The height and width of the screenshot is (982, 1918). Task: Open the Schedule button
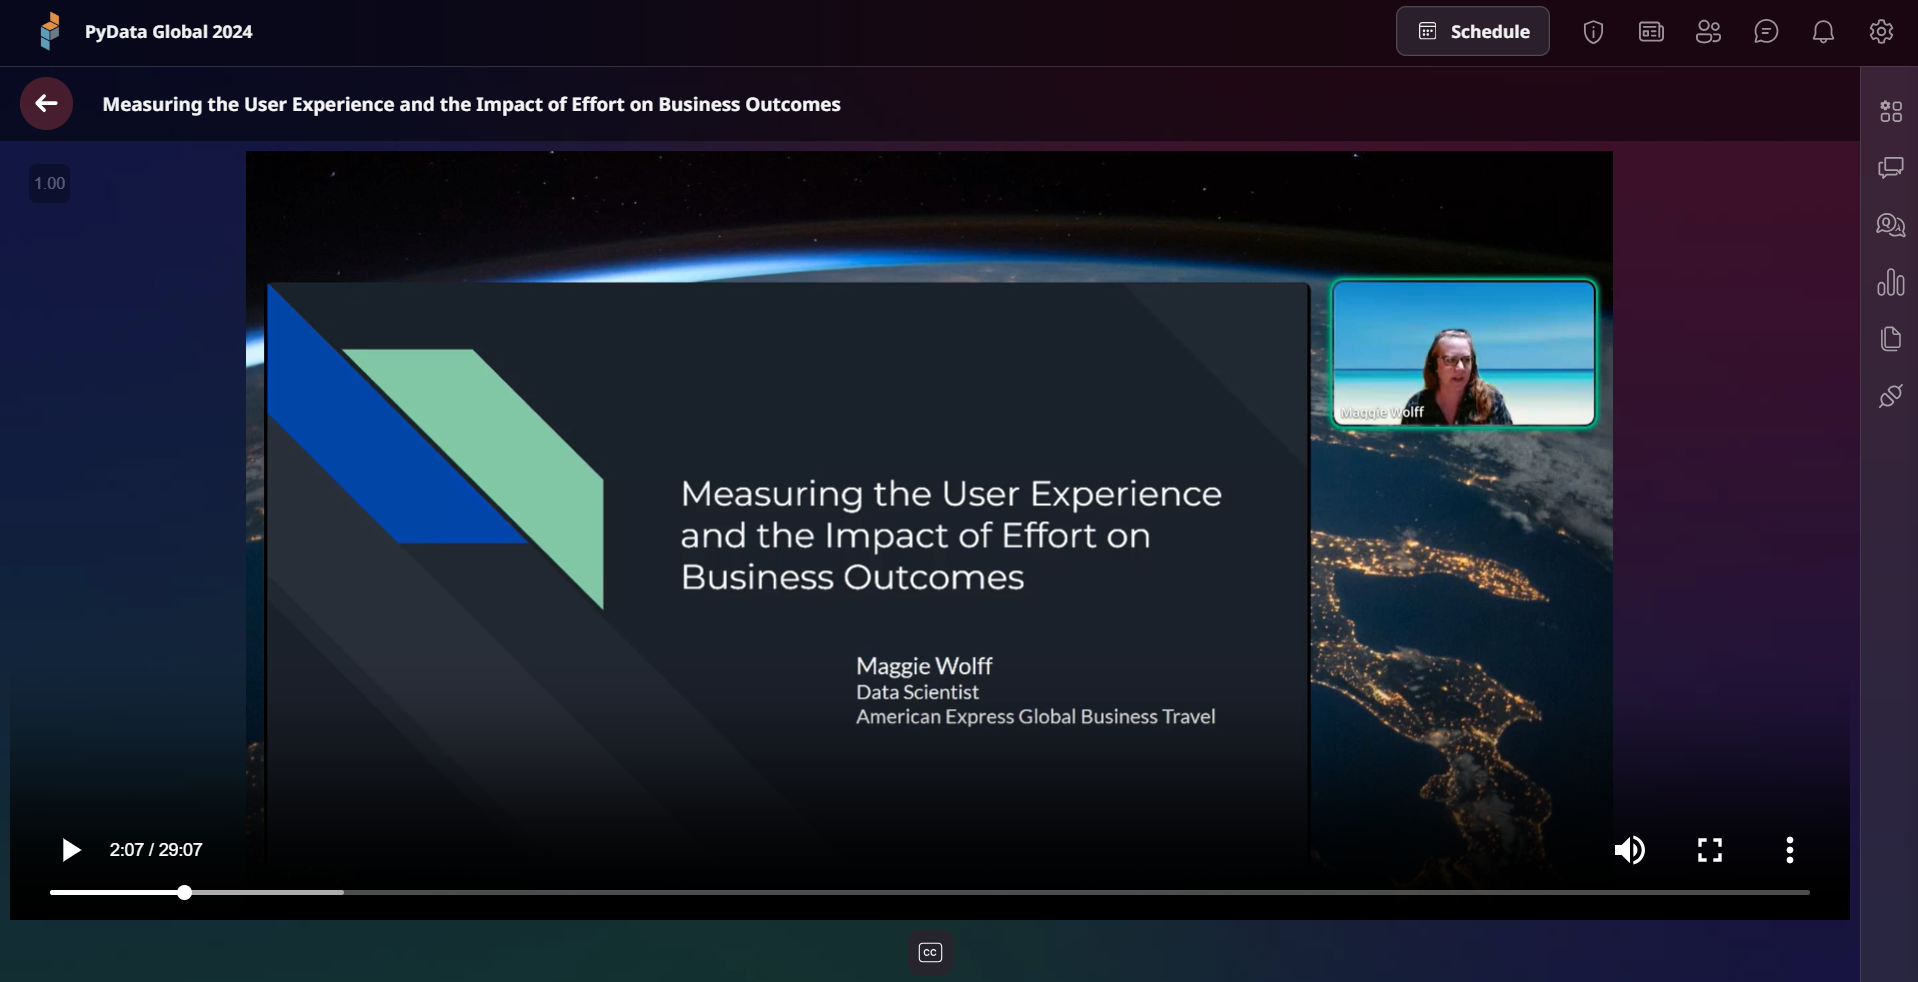1472,31
